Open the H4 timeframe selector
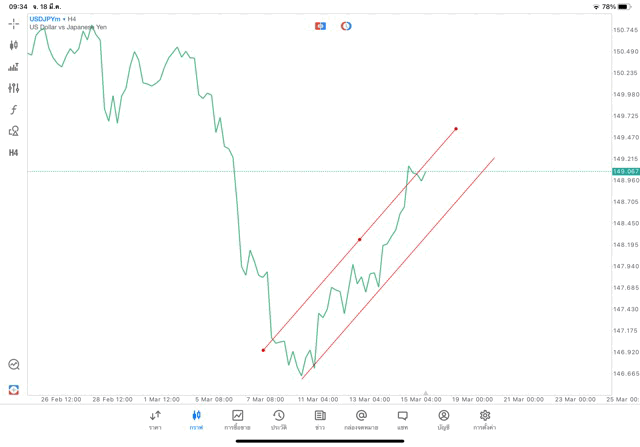 tap(13, 153)
